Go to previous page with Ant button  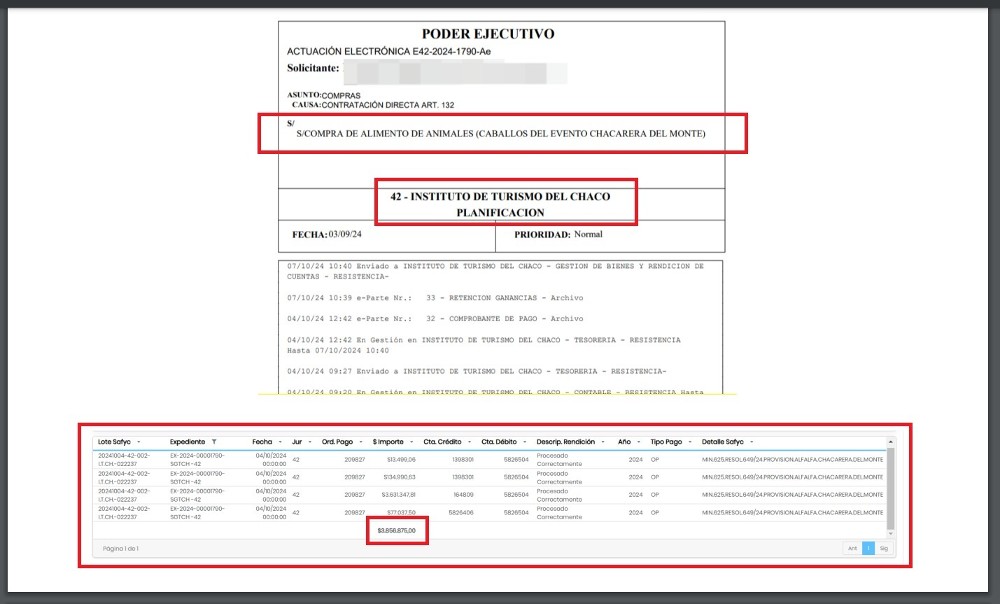(x=852, y=549)
